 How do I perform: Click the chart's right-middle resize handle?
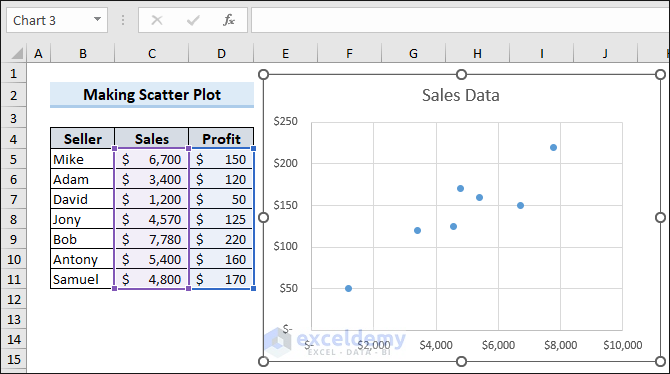660,218
